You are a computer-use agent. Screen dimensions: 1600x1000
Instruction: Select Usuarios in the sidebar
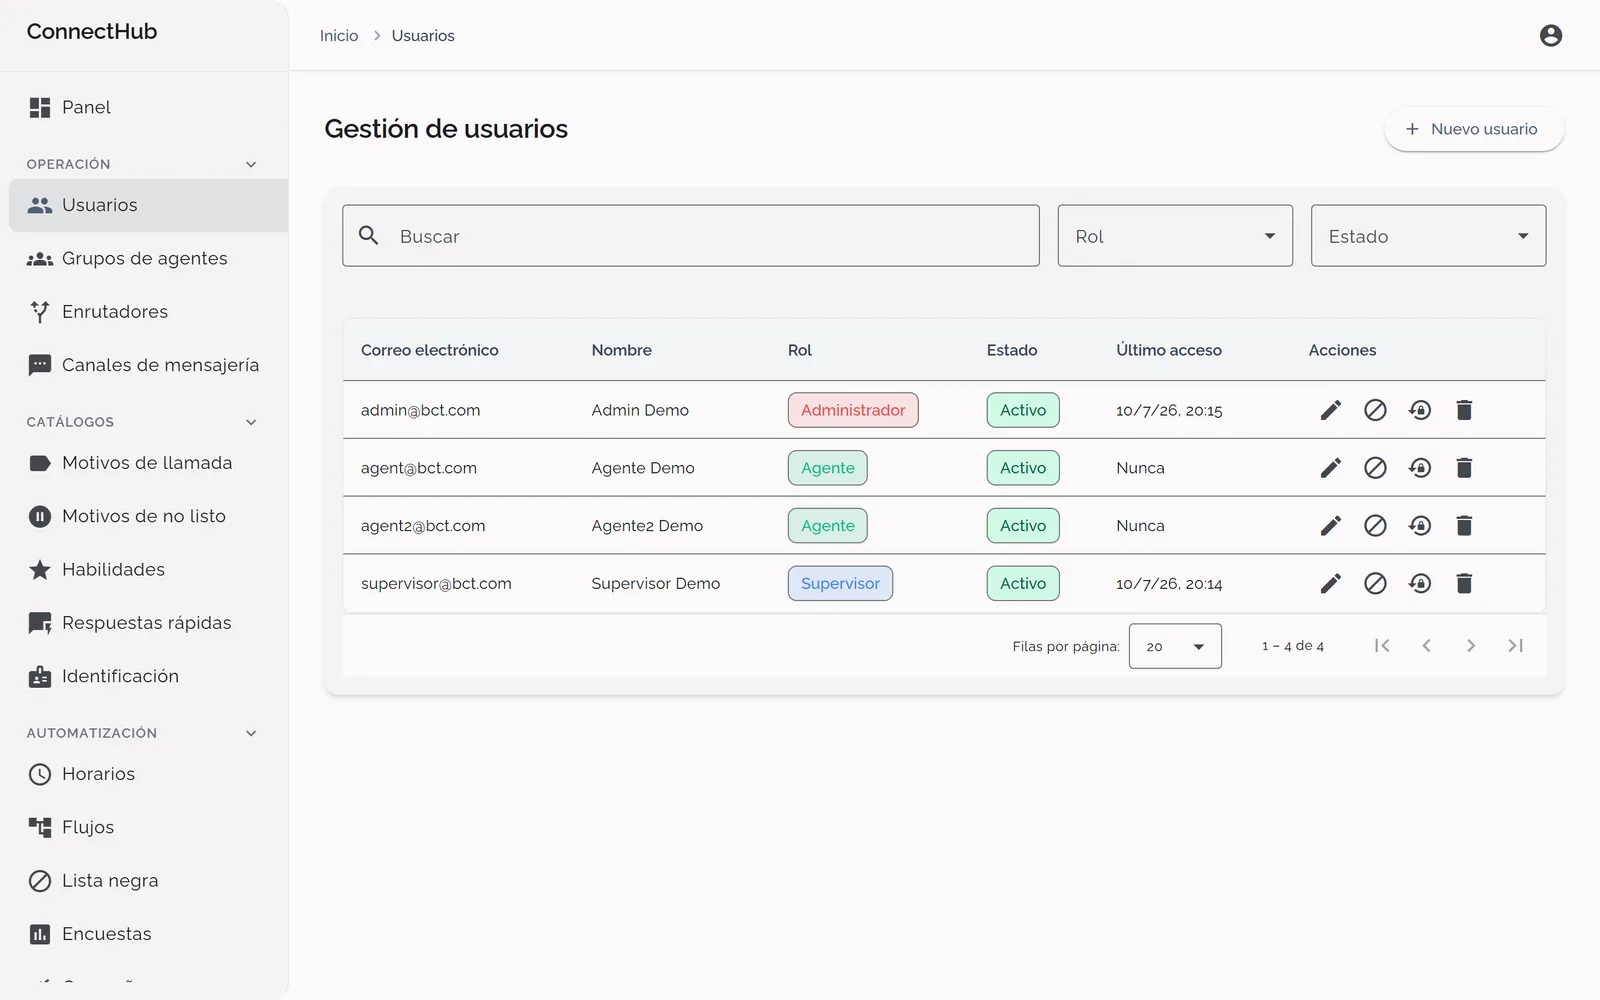click(x=148, y=205)
